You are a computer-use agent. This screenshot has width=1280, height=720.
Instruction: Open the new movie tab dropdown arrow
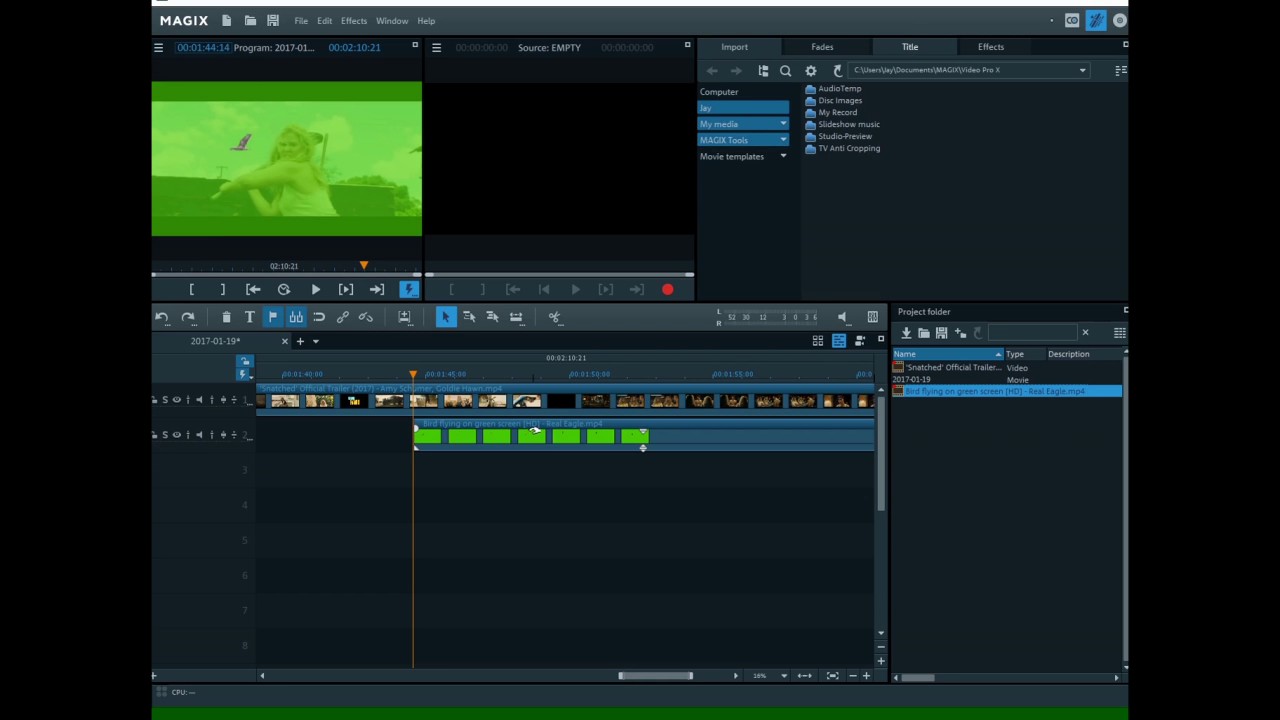click(316, 341)
